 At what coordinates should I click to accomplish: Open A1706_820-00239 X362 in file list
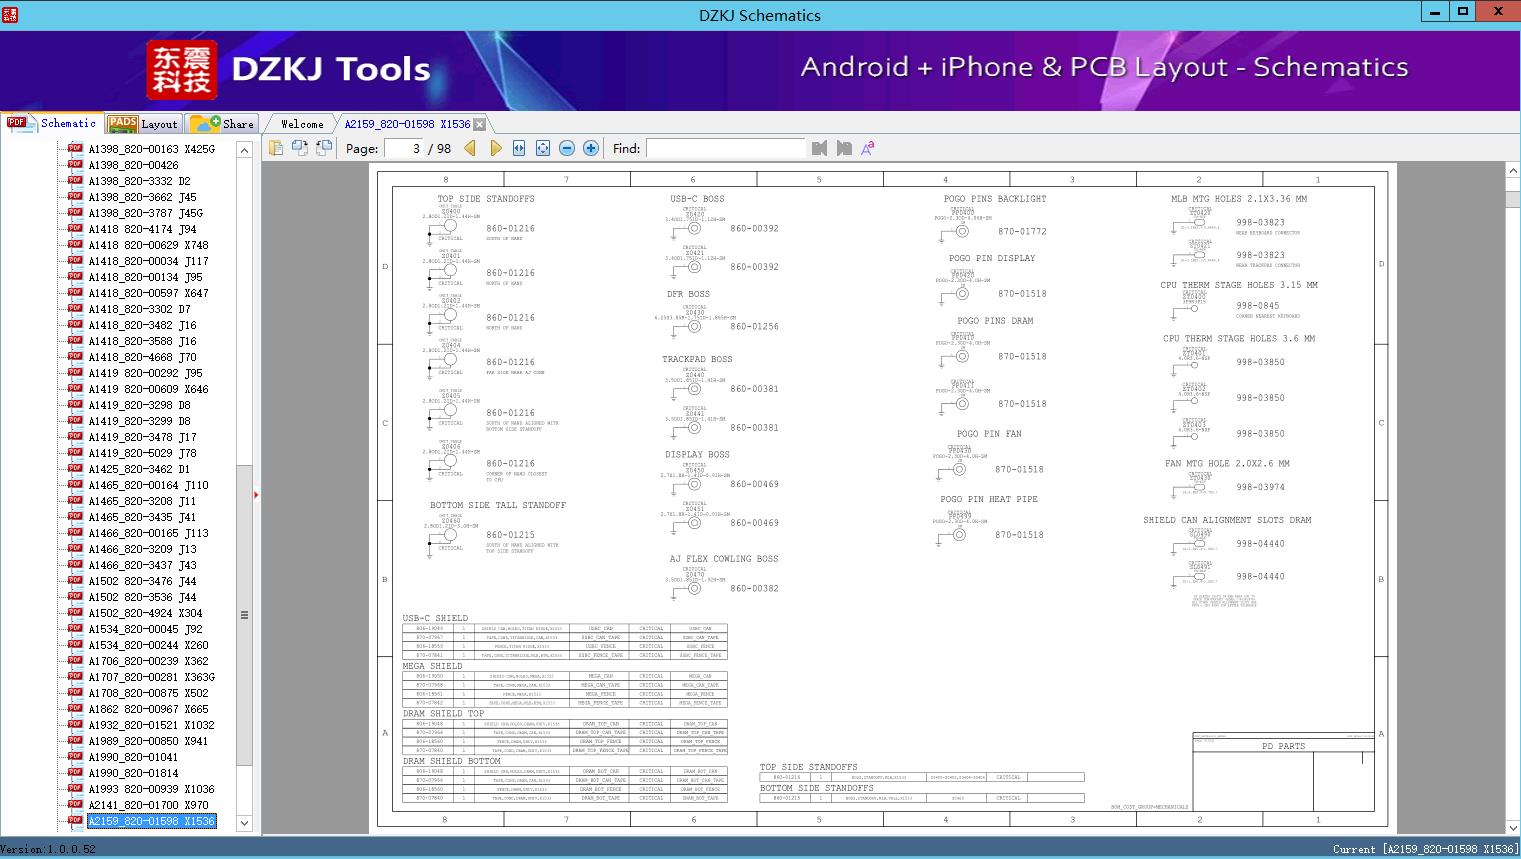click(148, 661)
